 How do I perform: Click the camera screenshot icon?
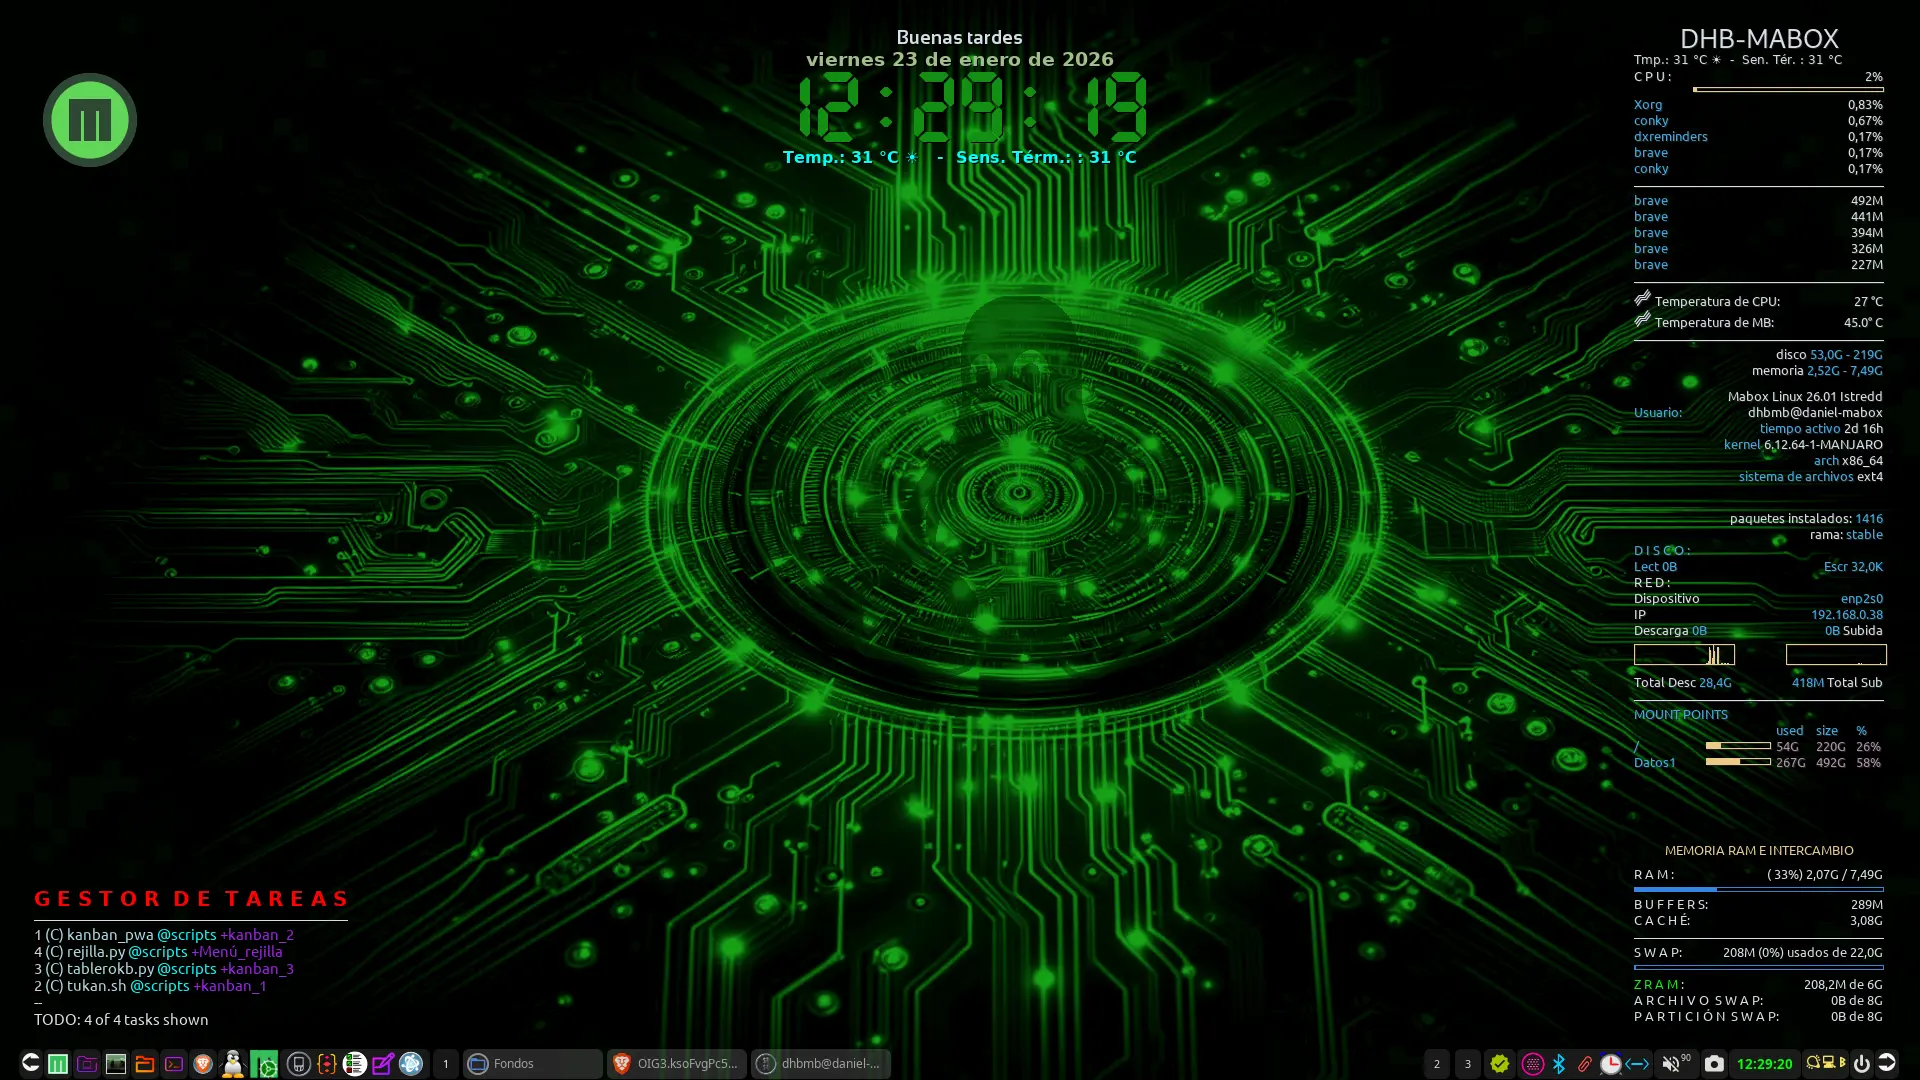click(x=1714, y=1064)
